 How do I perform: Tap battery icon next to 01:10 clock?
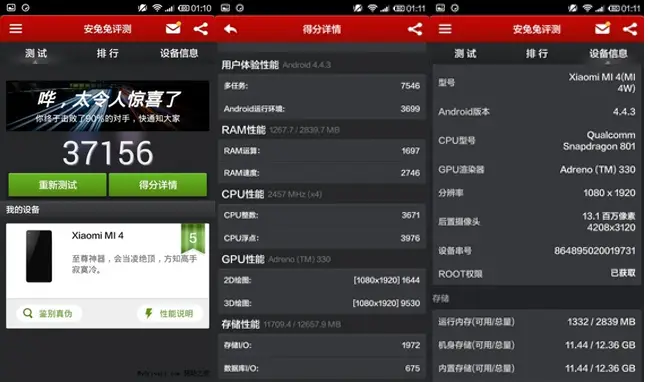coord(183,8)
